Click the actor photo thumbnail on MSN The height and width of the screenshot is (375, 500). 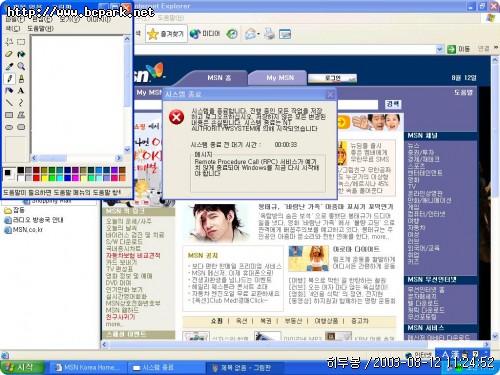click(x=217, y=224)
